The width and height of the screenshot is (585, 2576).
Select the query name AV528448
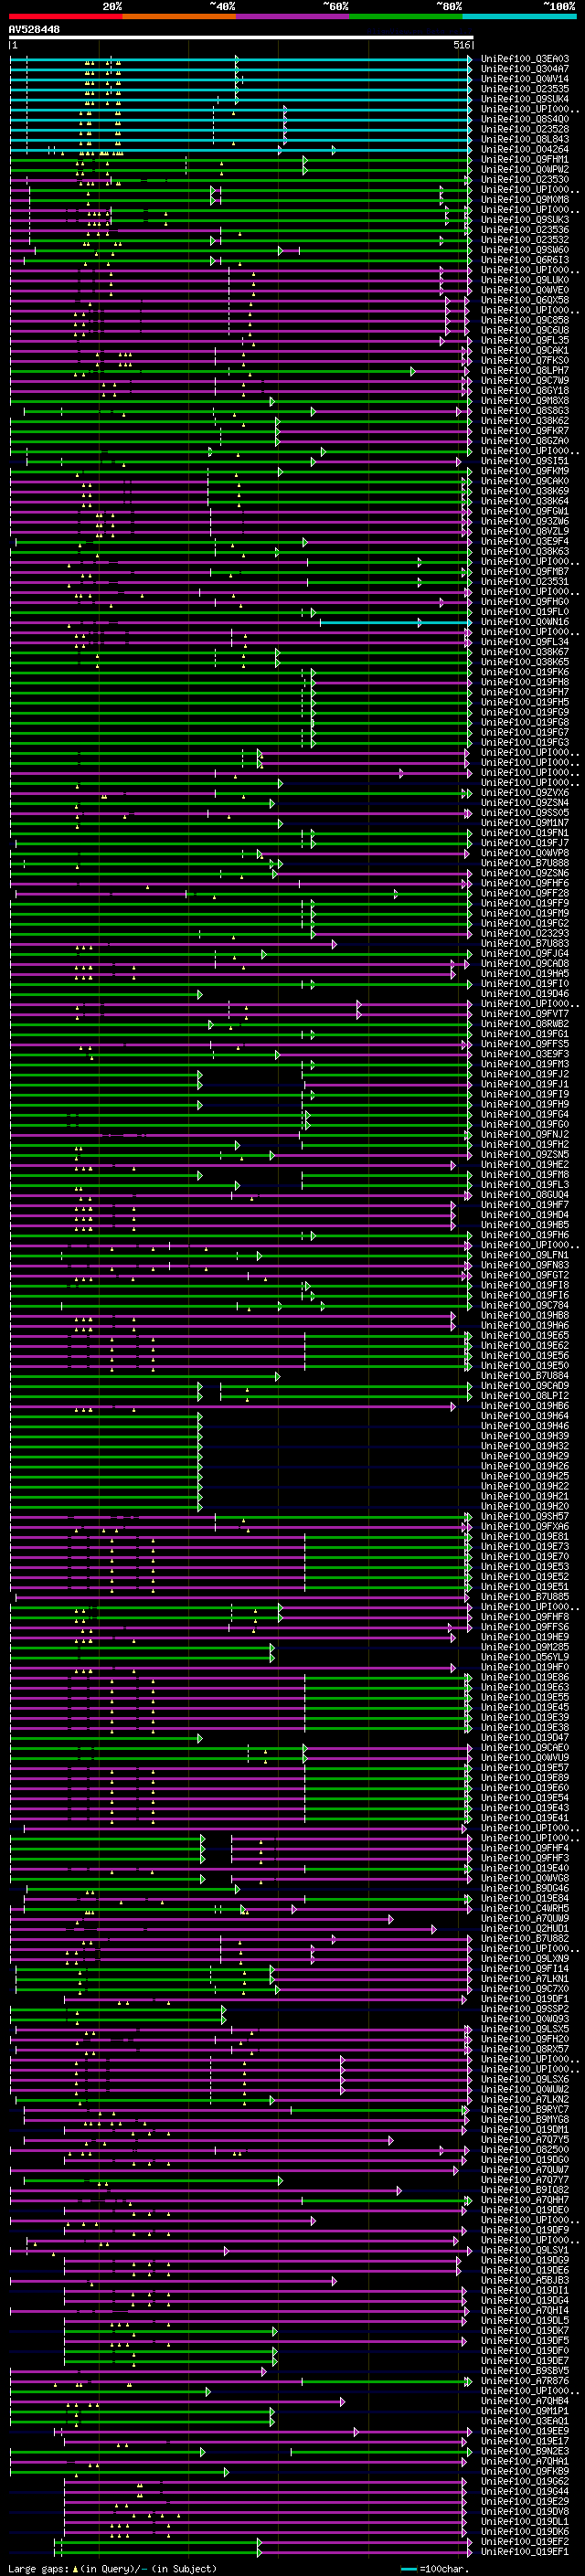[x=34, y=30]
